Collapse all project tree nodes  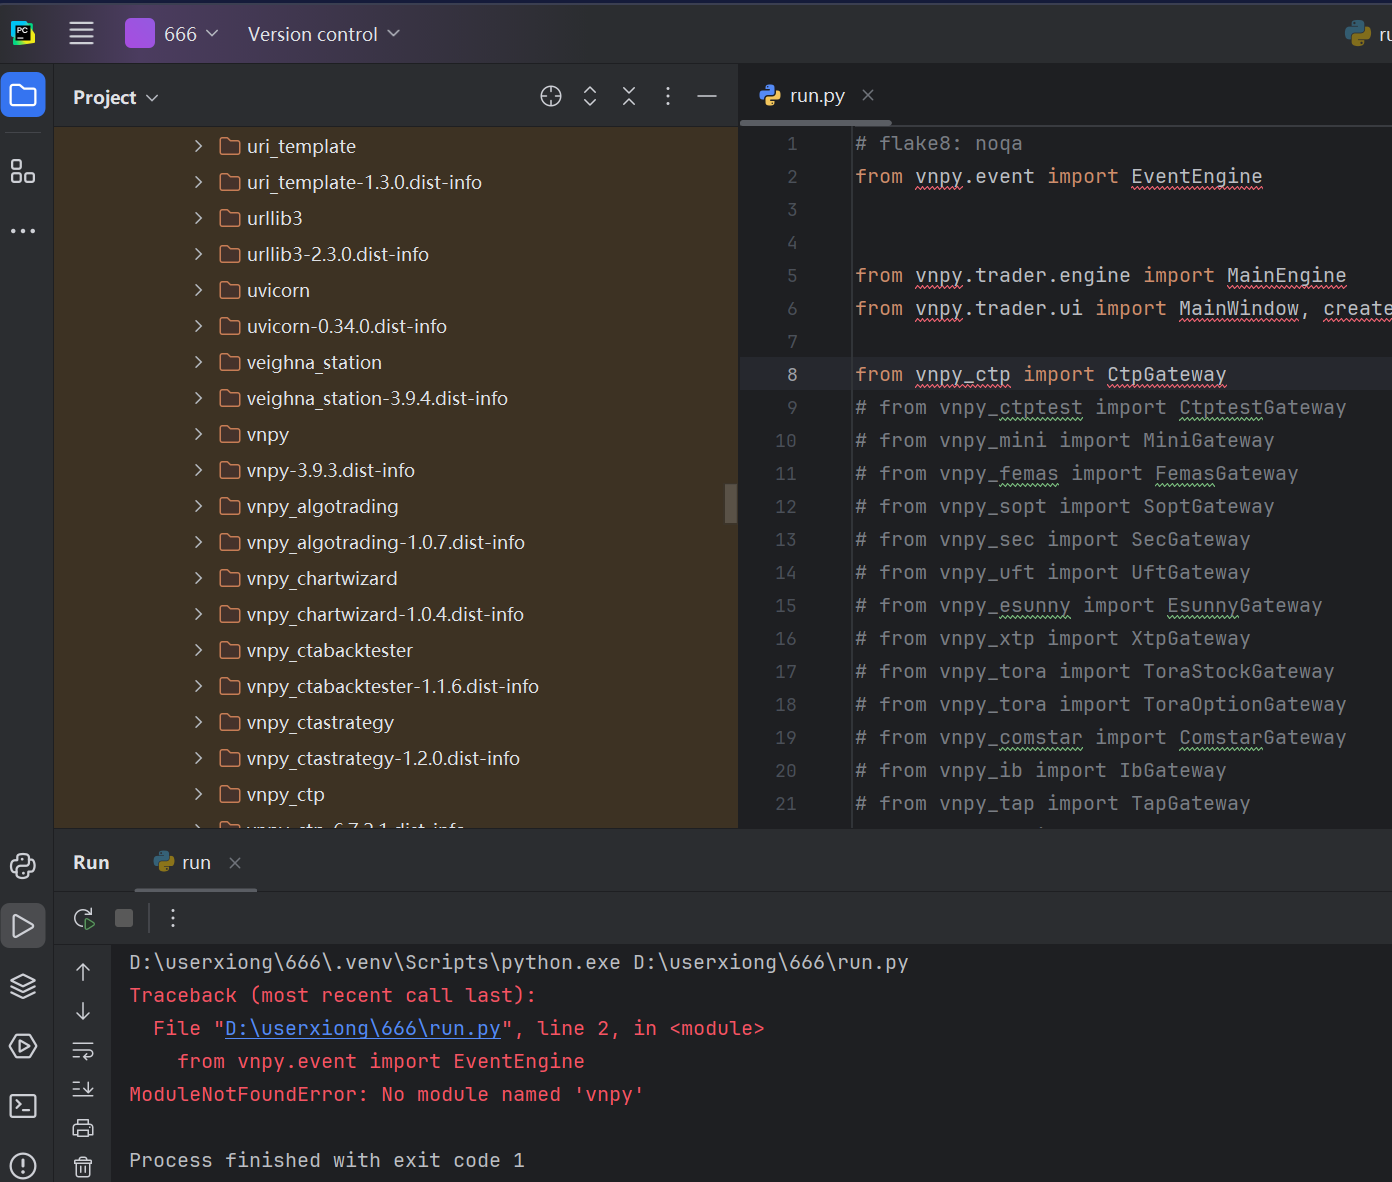click(x=629, y=96)
